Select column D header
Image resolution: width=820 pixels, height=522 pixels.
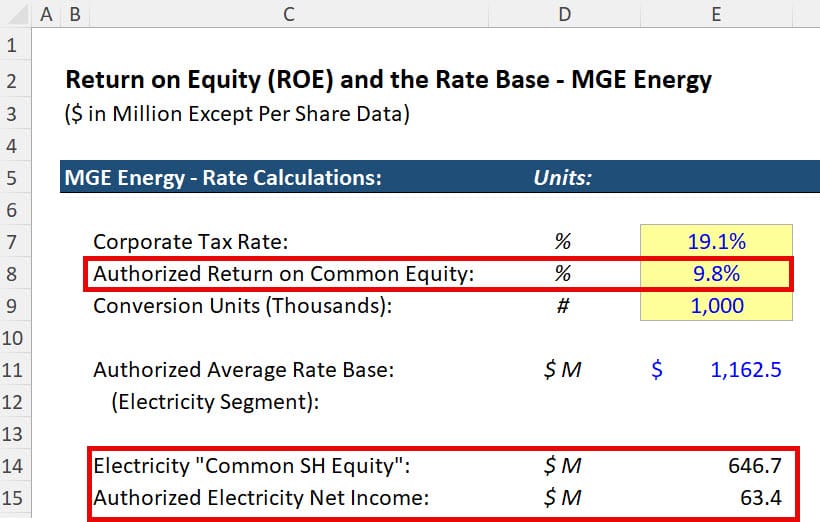click(x=564, y=14)
